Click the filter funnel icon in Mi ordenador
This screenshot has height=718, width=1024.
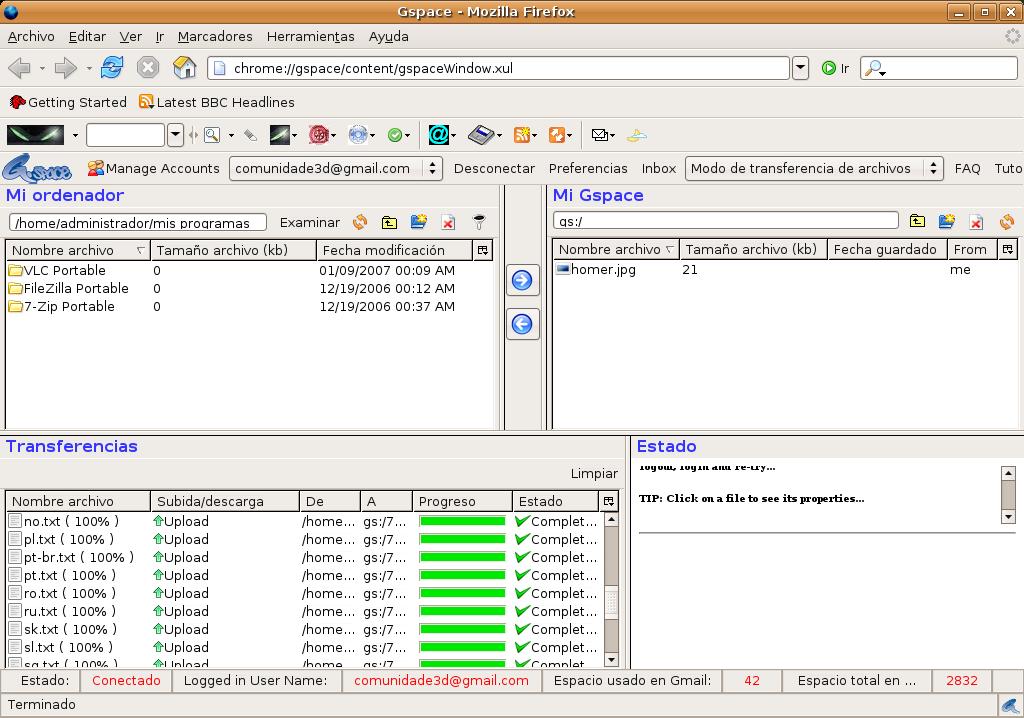[479, 222]
